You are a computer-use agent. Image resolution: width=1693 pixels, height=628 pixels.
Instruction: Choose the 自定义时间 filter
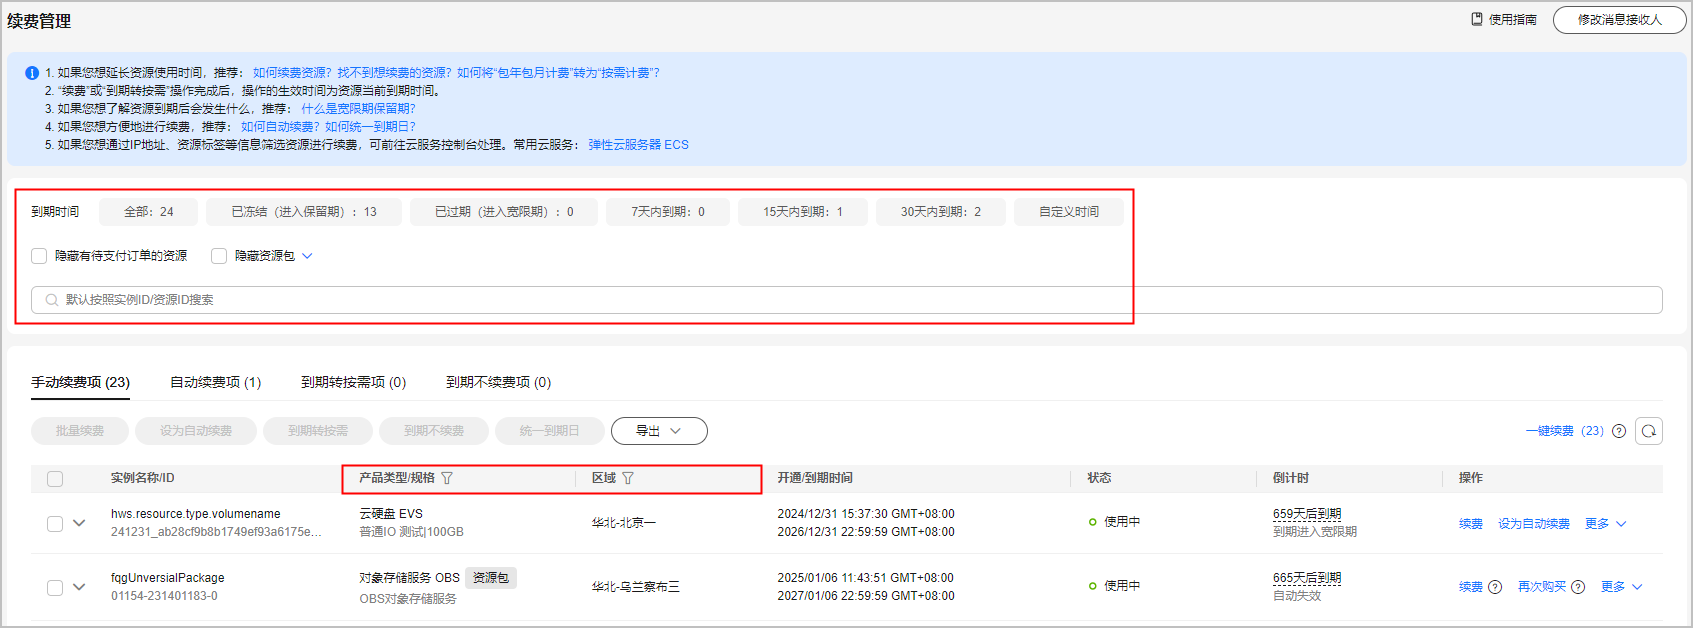[1069, 212]
